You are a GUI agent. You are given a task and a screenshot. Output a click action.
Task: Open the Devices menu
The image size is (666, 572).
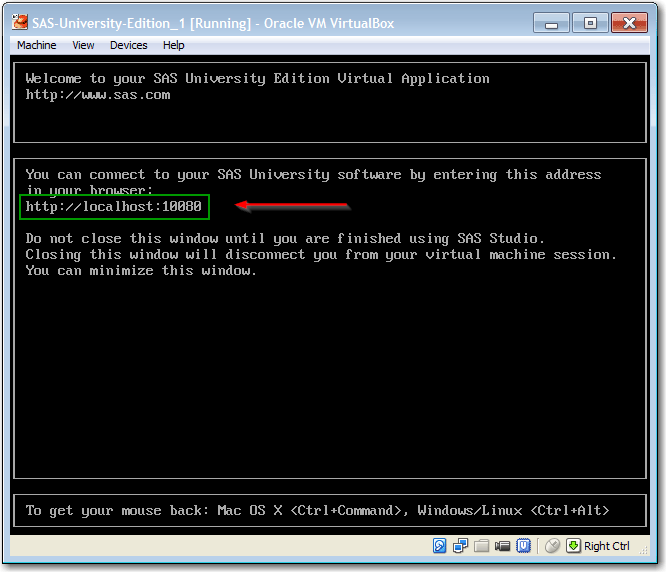[129, 45]
